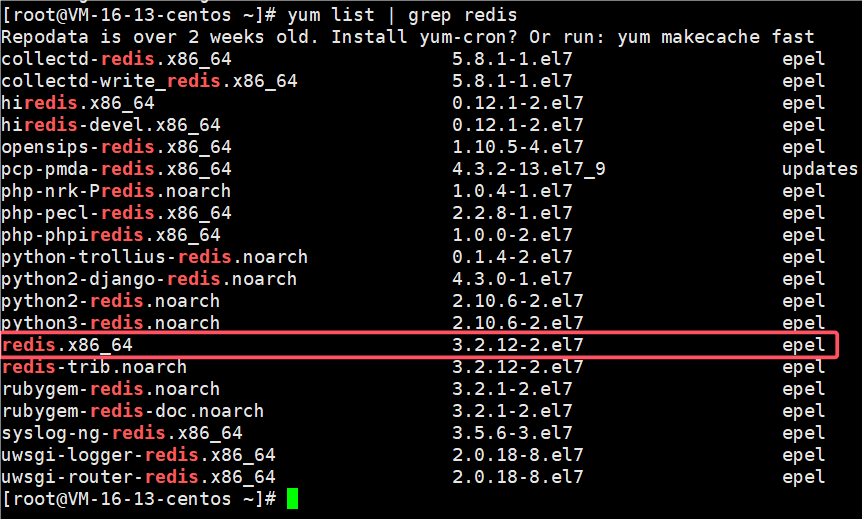Click version 2.0.18-8.el7 in uwsgi-router-redis row
Viewport: 863px width, 520px height.
tap(518, 477)
